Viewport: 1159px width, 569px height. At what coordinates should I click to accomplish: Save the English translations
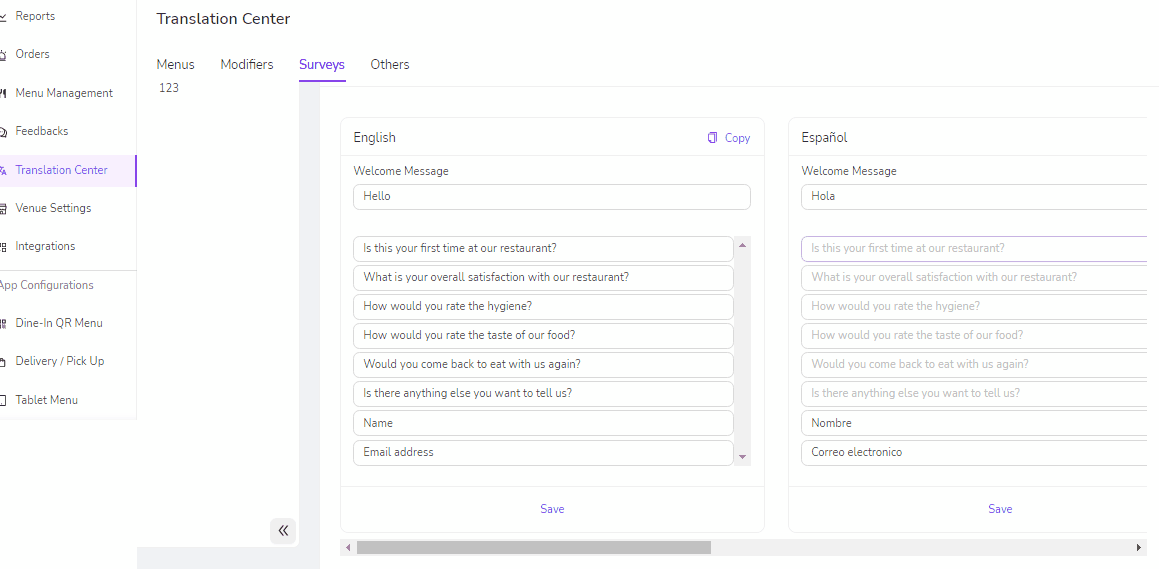point(552,509)
